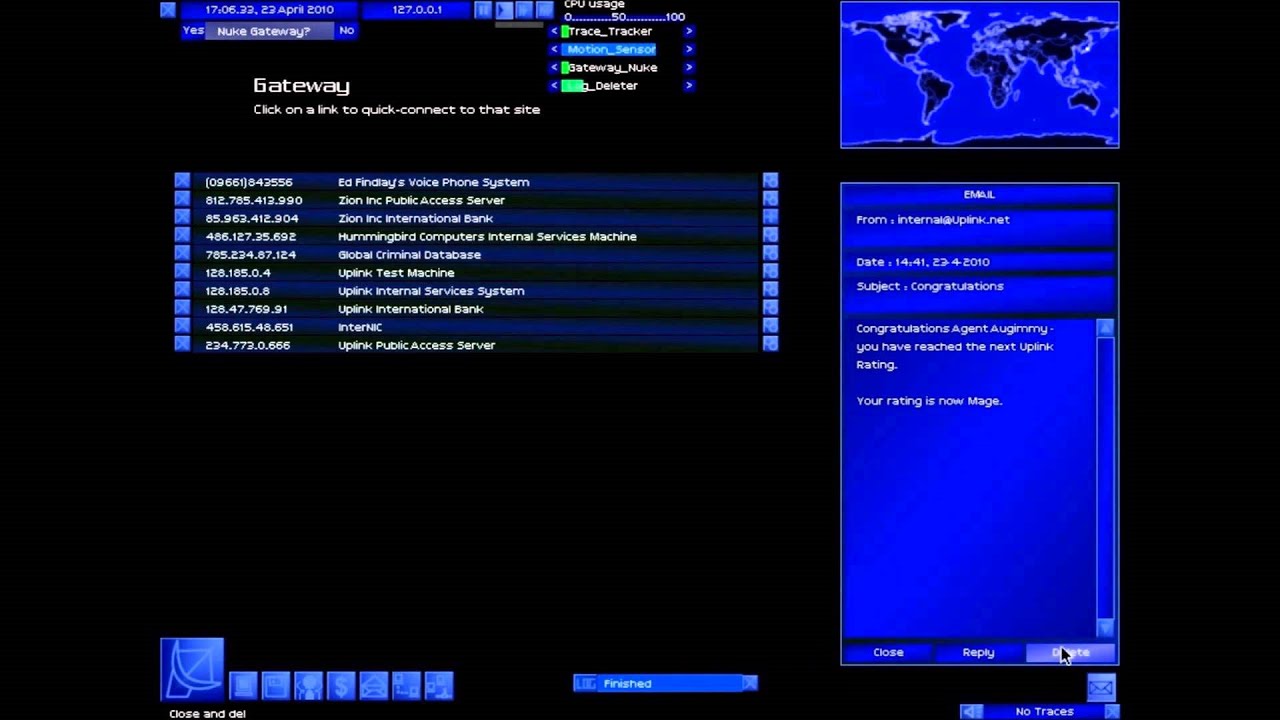1280x720 pixels.
Task: Click the icon after Uplink Internal Services System
Action: 770,290
